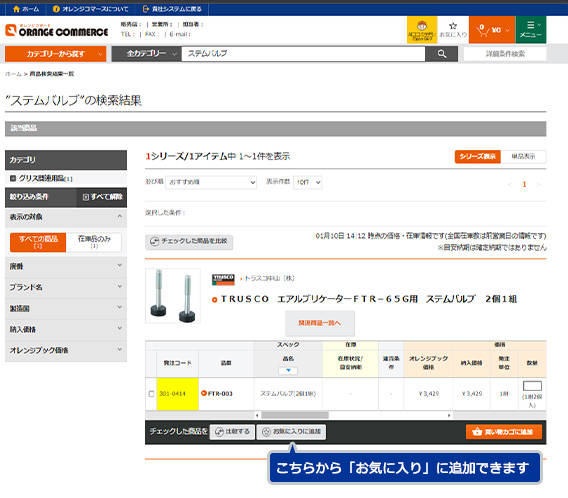The width and height of the screenshot is (568, 498).
Task: Expand the 廃番 filter section
Action: point(66,267)
